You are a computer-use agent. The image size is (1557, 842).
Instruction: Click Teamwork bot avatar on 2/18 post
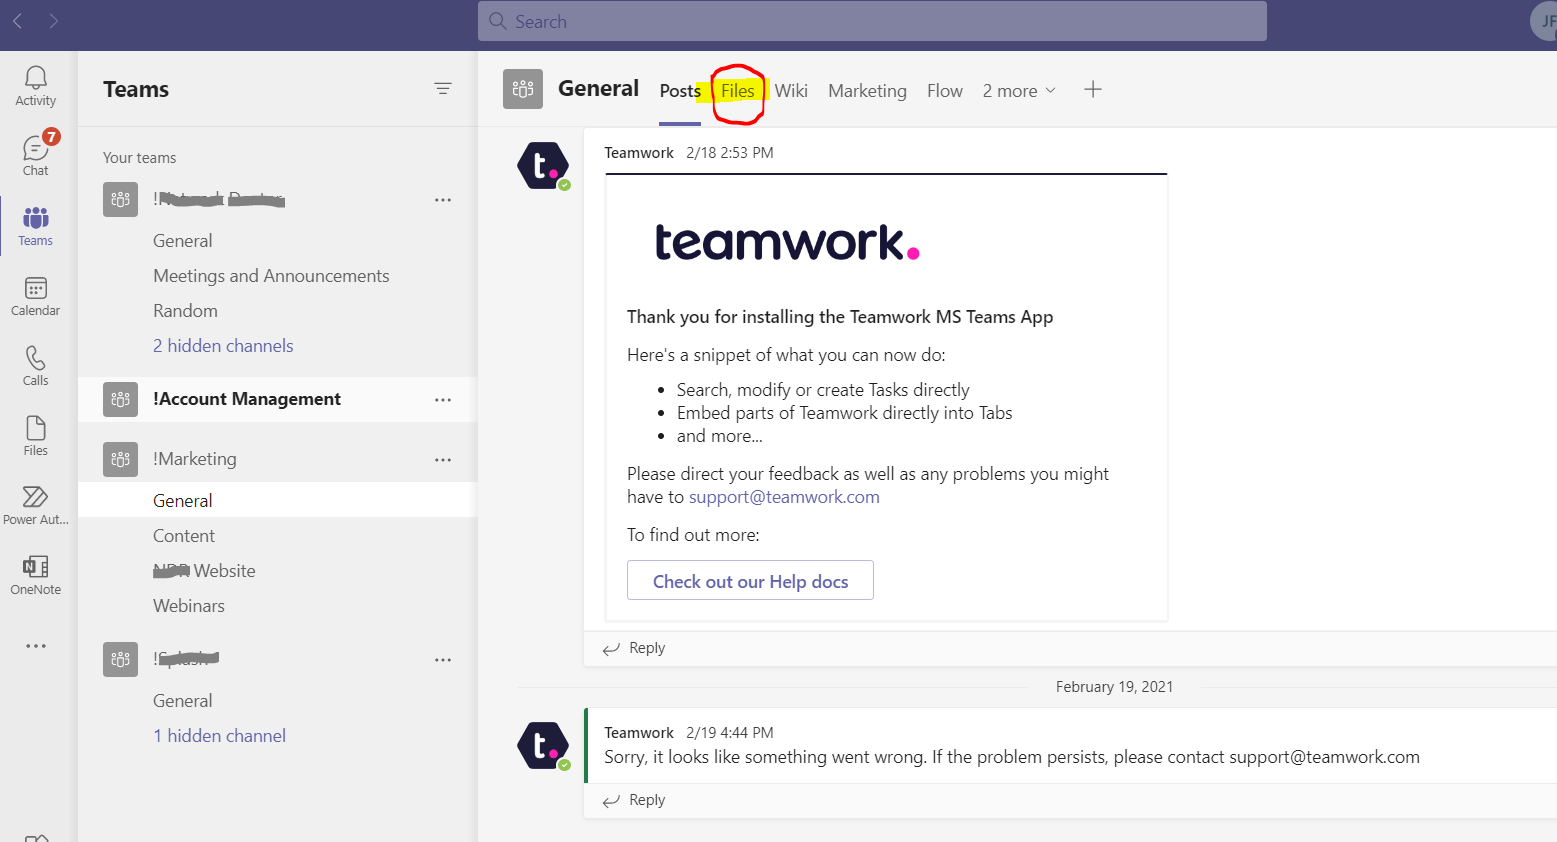[543, 166]
